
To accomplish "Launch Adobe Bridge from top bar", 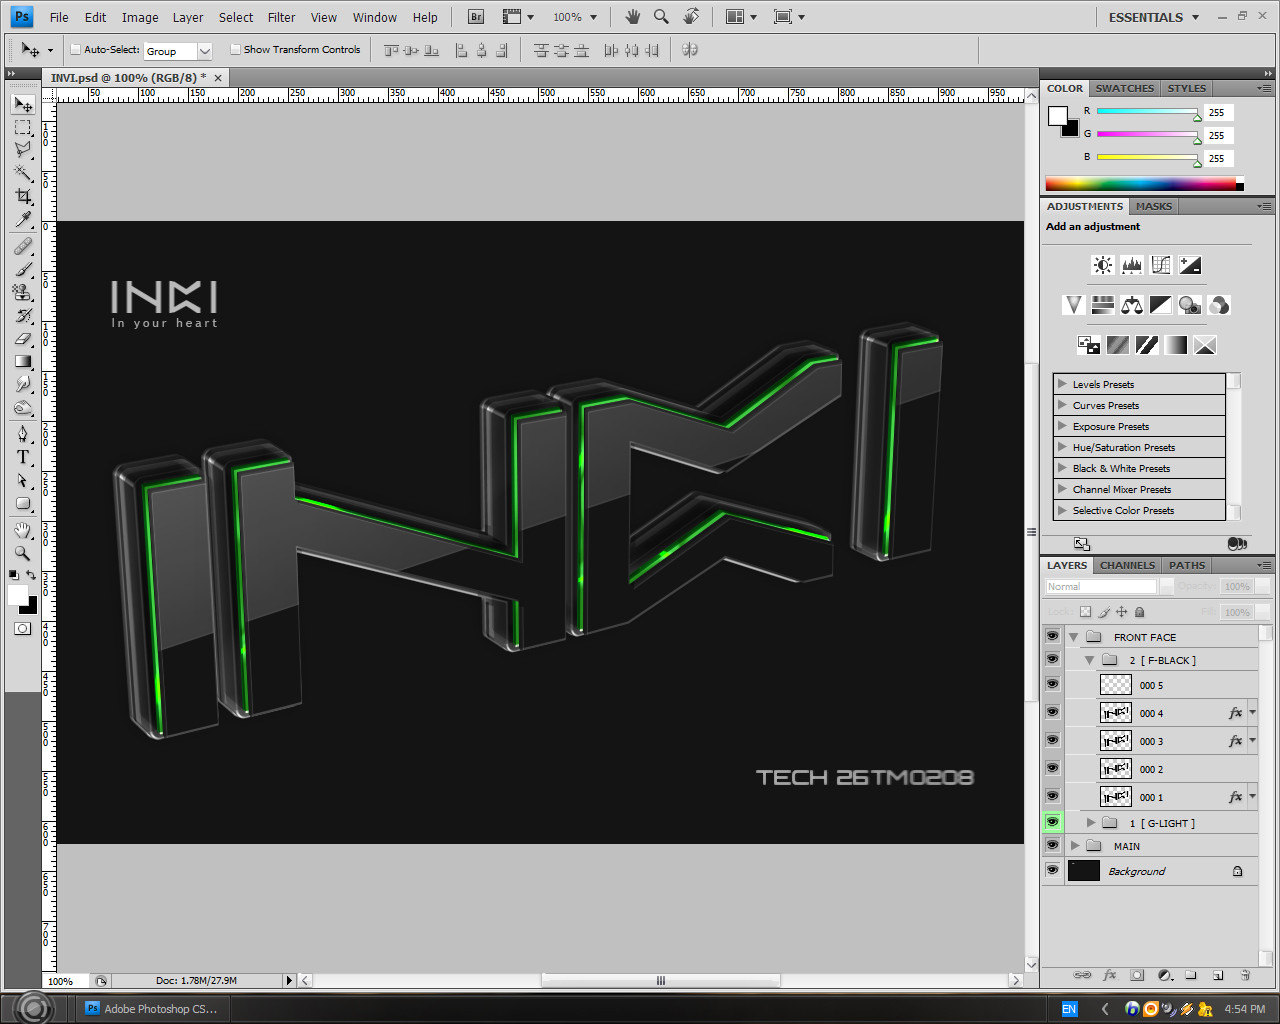I will [x=476, y=17].
